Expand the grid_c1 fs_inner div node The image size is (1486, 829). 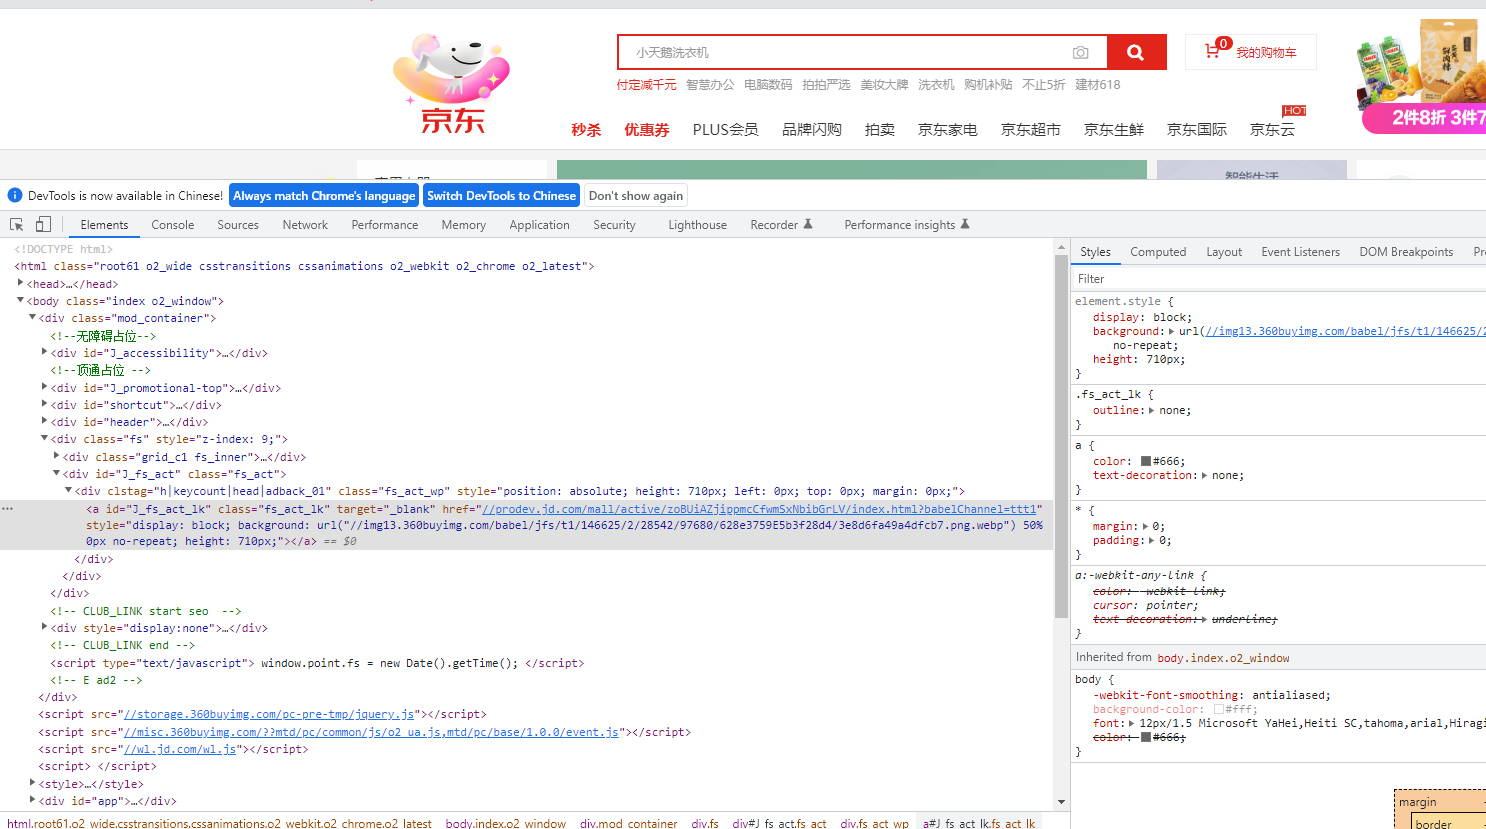[57, 456]
